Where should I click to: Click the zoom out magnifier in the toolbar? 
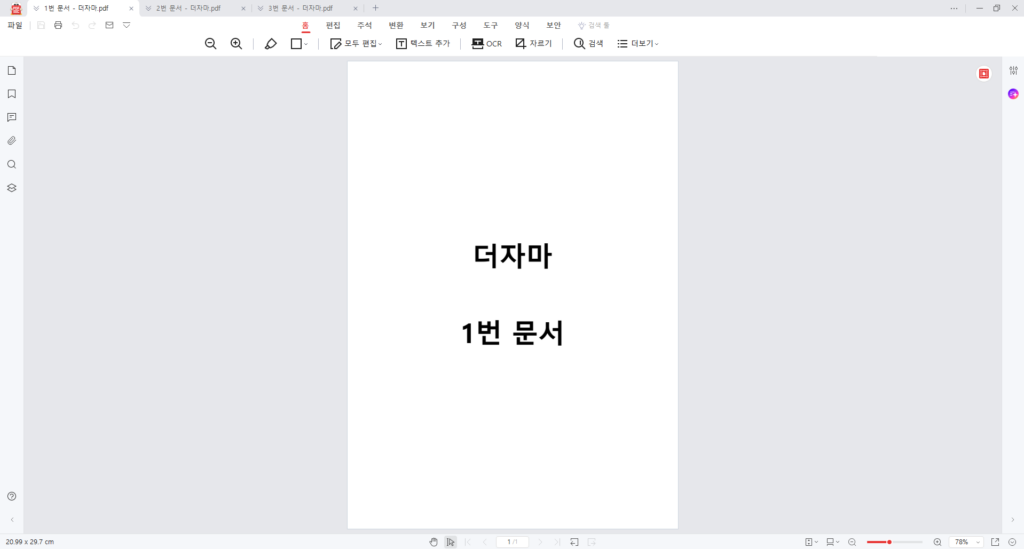[210, 44]
